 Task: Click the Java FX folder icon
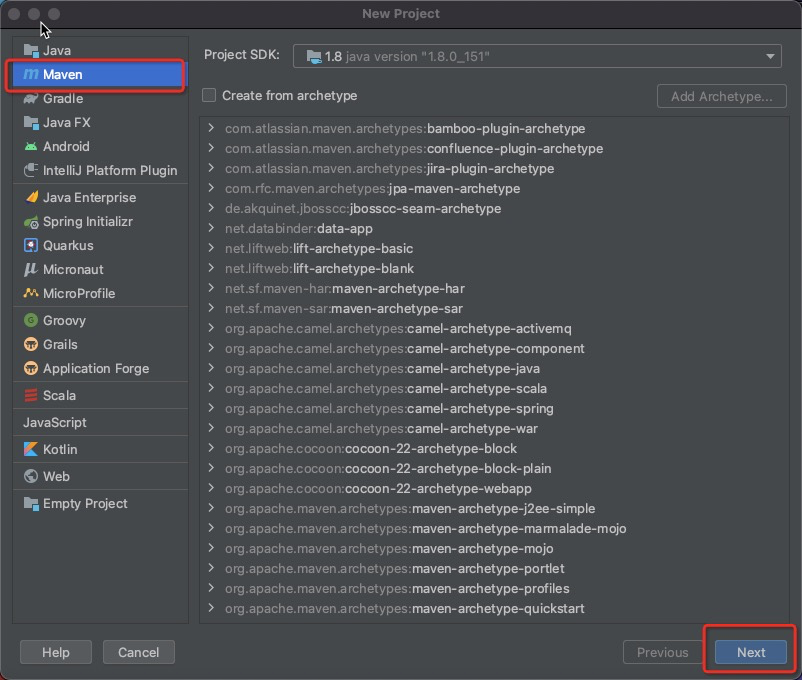click(31, 122)
